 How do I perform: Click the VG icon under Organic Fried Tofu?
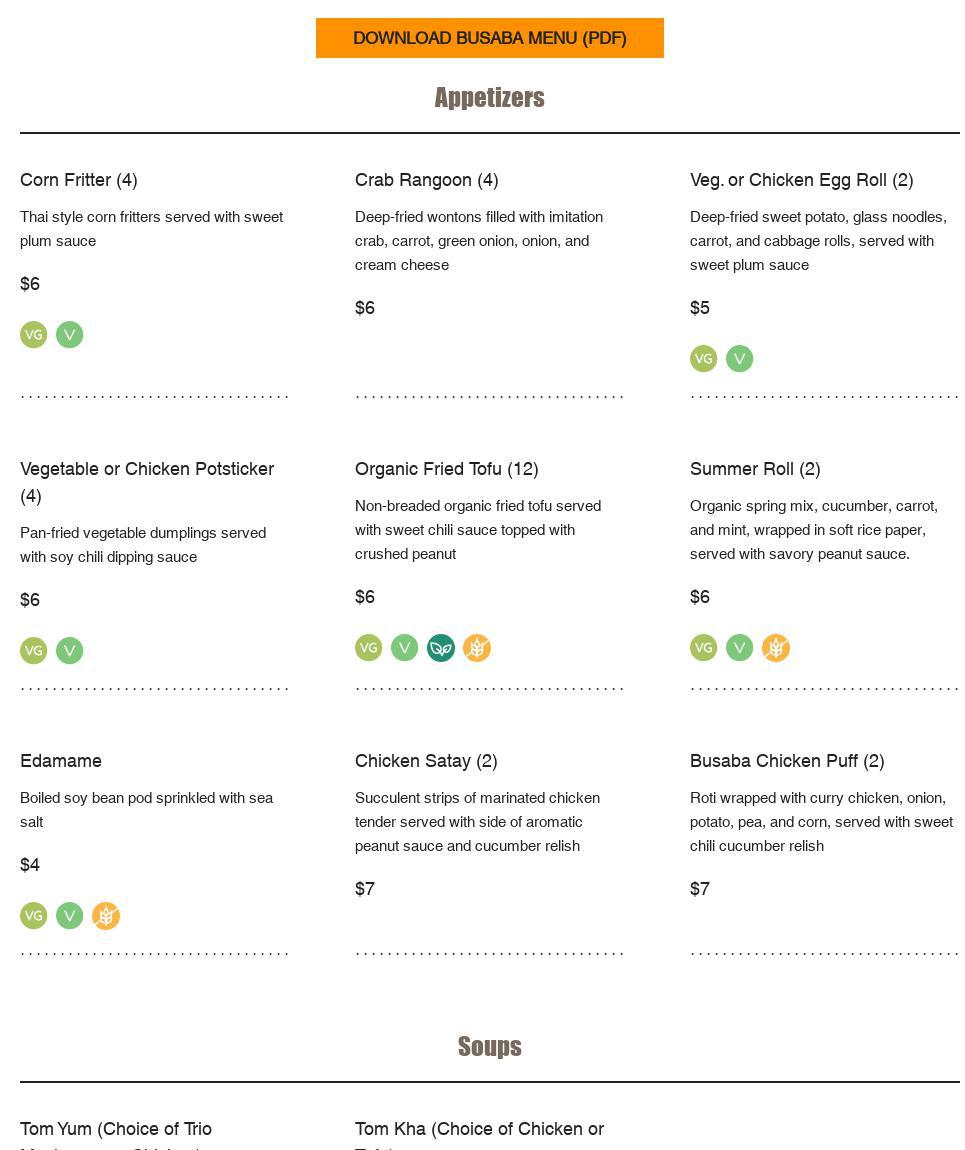pyautogui.click(x=369, y=648)
